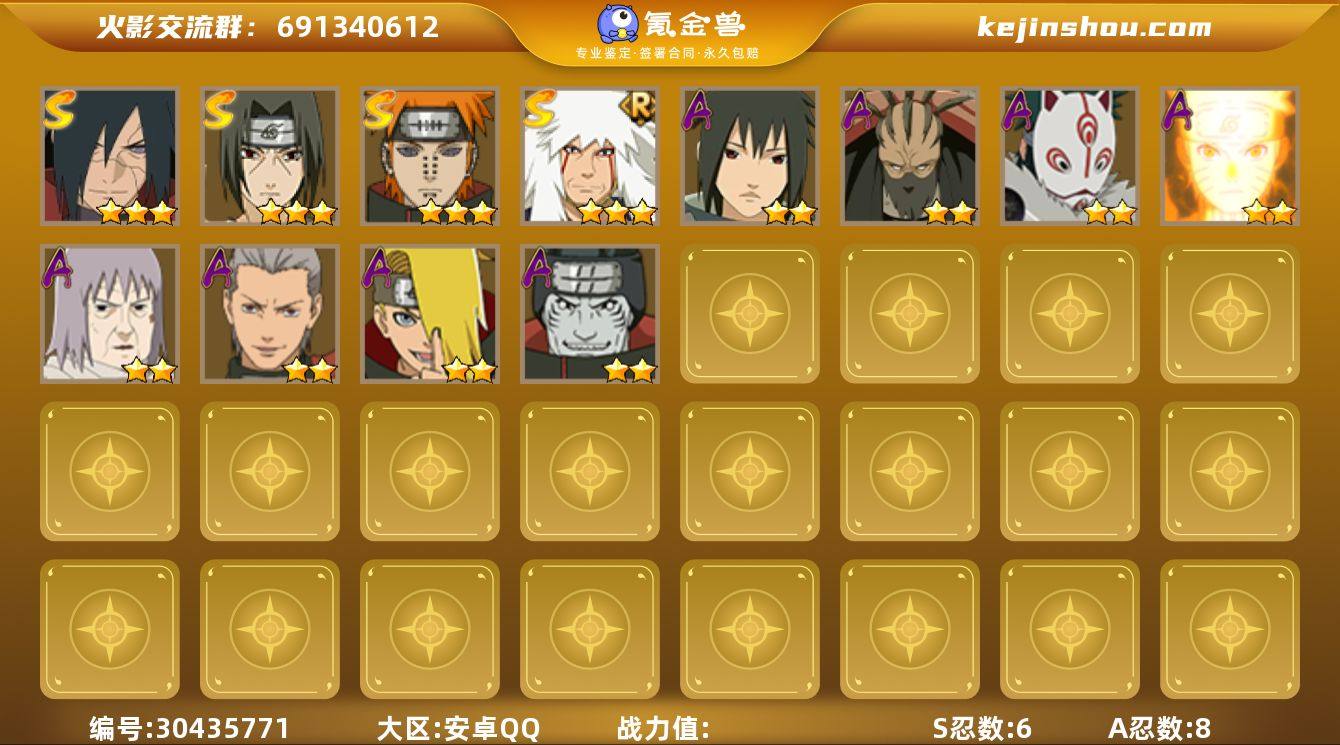Select the grey-haired Hidan A-rank portrait
Image resolution: width=1340 pixels, height=745 pixels.
270,314
